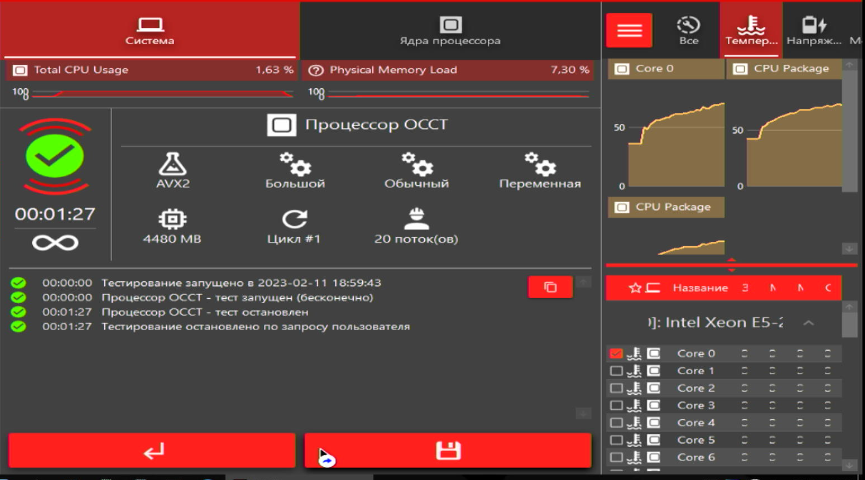Copy the test log with the copy button
Viewport: 865px width, 480px height.
550,287
